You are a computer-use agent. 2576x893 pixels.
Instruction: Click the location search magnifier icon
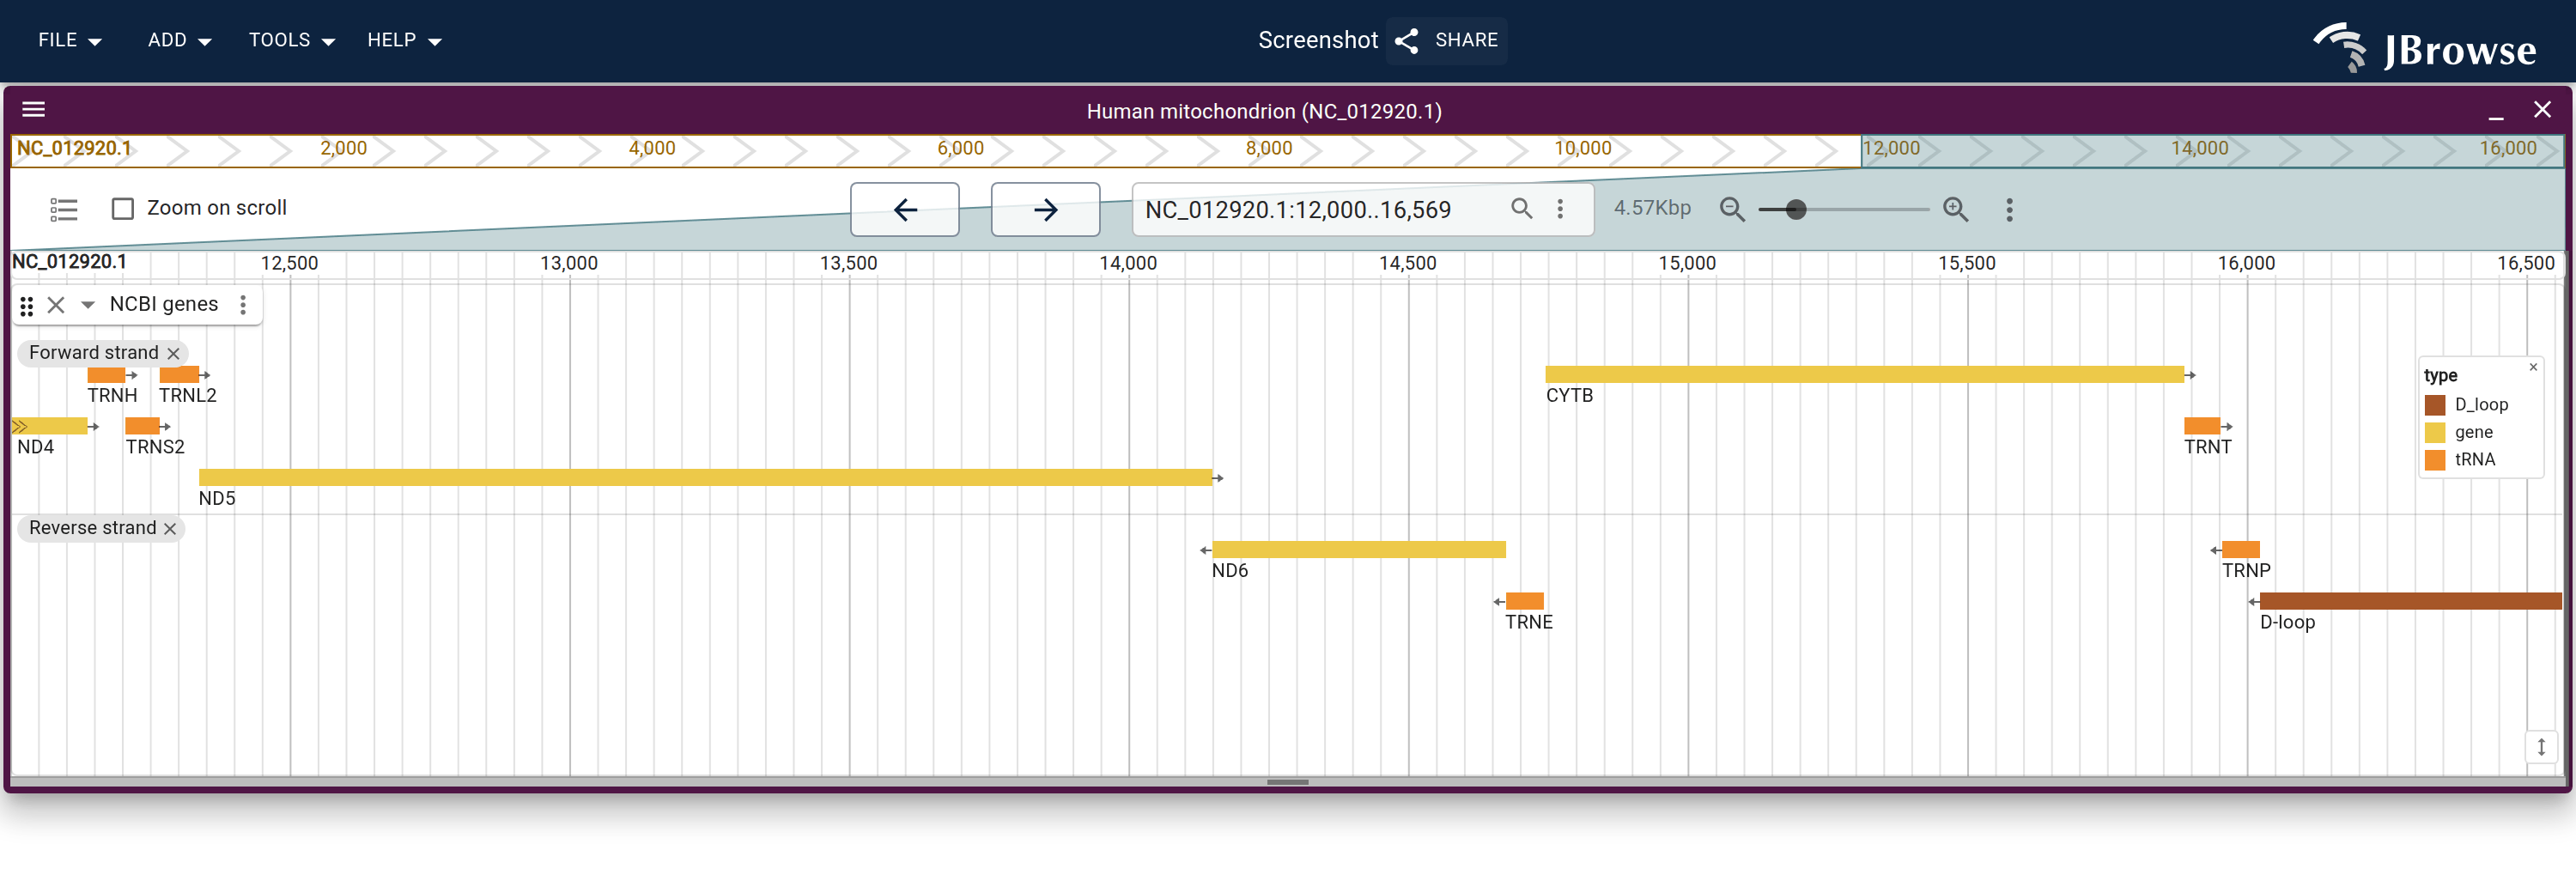(1521, 208)
